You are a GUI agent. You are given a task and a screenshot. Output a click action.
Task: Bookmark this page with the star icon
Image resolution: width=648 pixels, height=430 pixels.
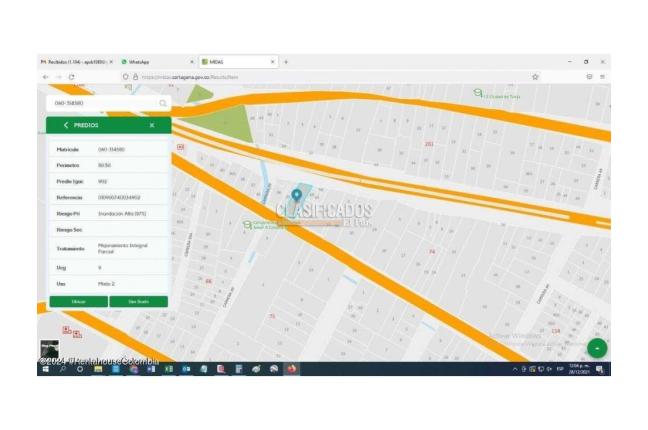point(535,76)
